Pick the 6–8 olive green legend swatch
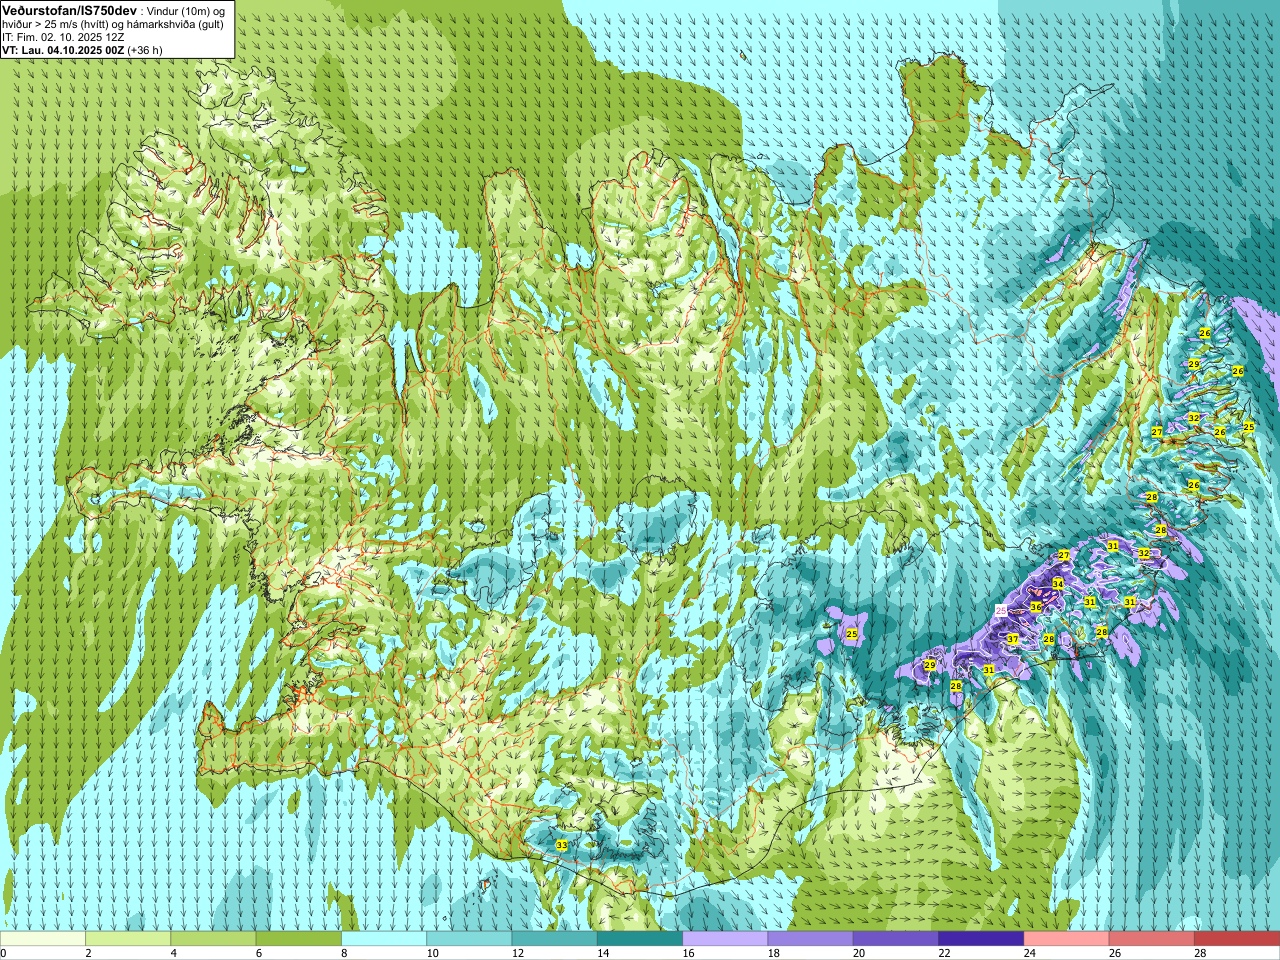 pyautogui.click(x=299, y=939)
